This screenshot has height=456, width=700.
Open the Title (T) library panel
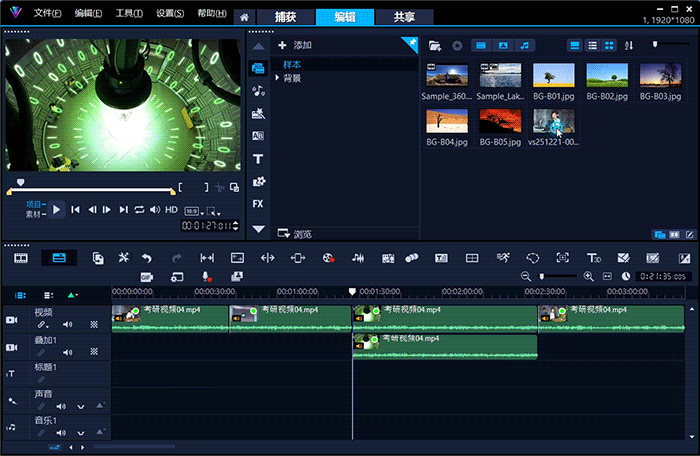(258, 158)
